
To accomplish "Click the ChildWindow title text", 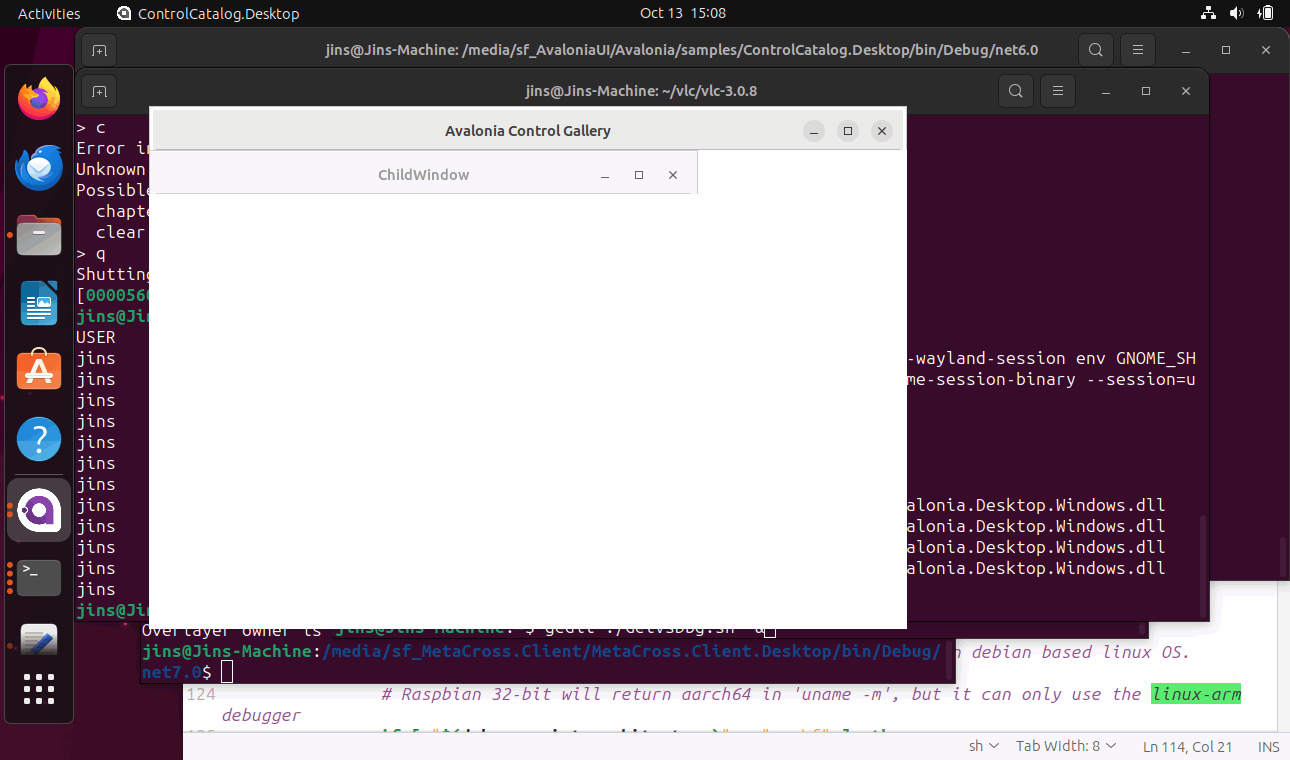I will click(x=423, y=175).
